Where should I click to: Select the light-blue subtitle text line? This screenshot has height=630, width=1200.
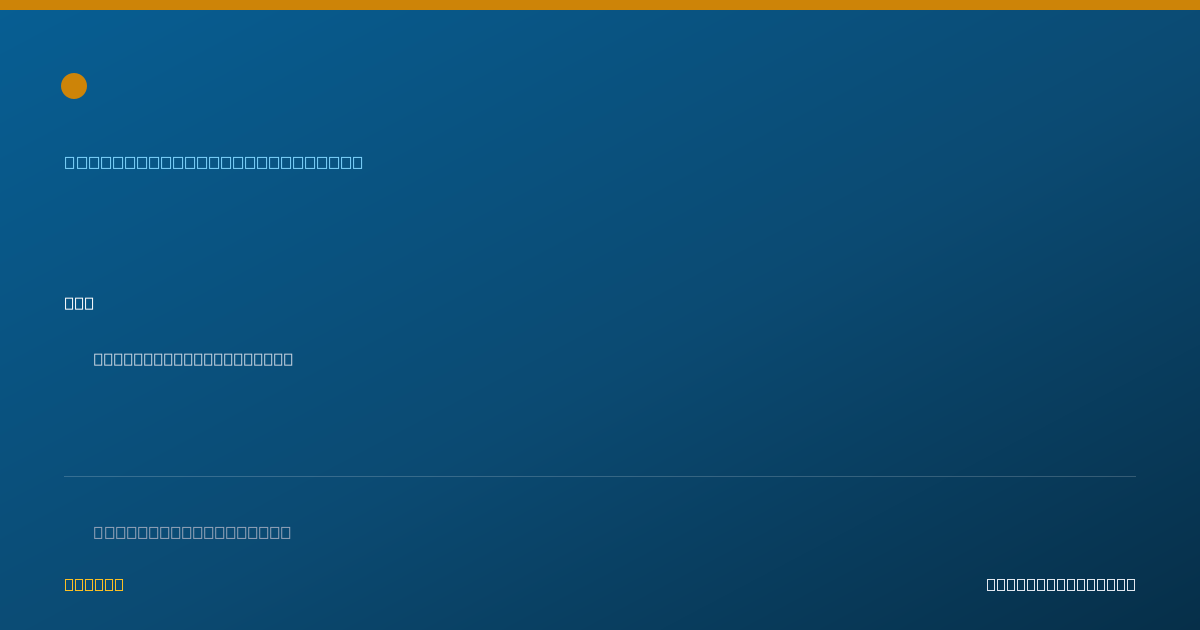(214, 162)
